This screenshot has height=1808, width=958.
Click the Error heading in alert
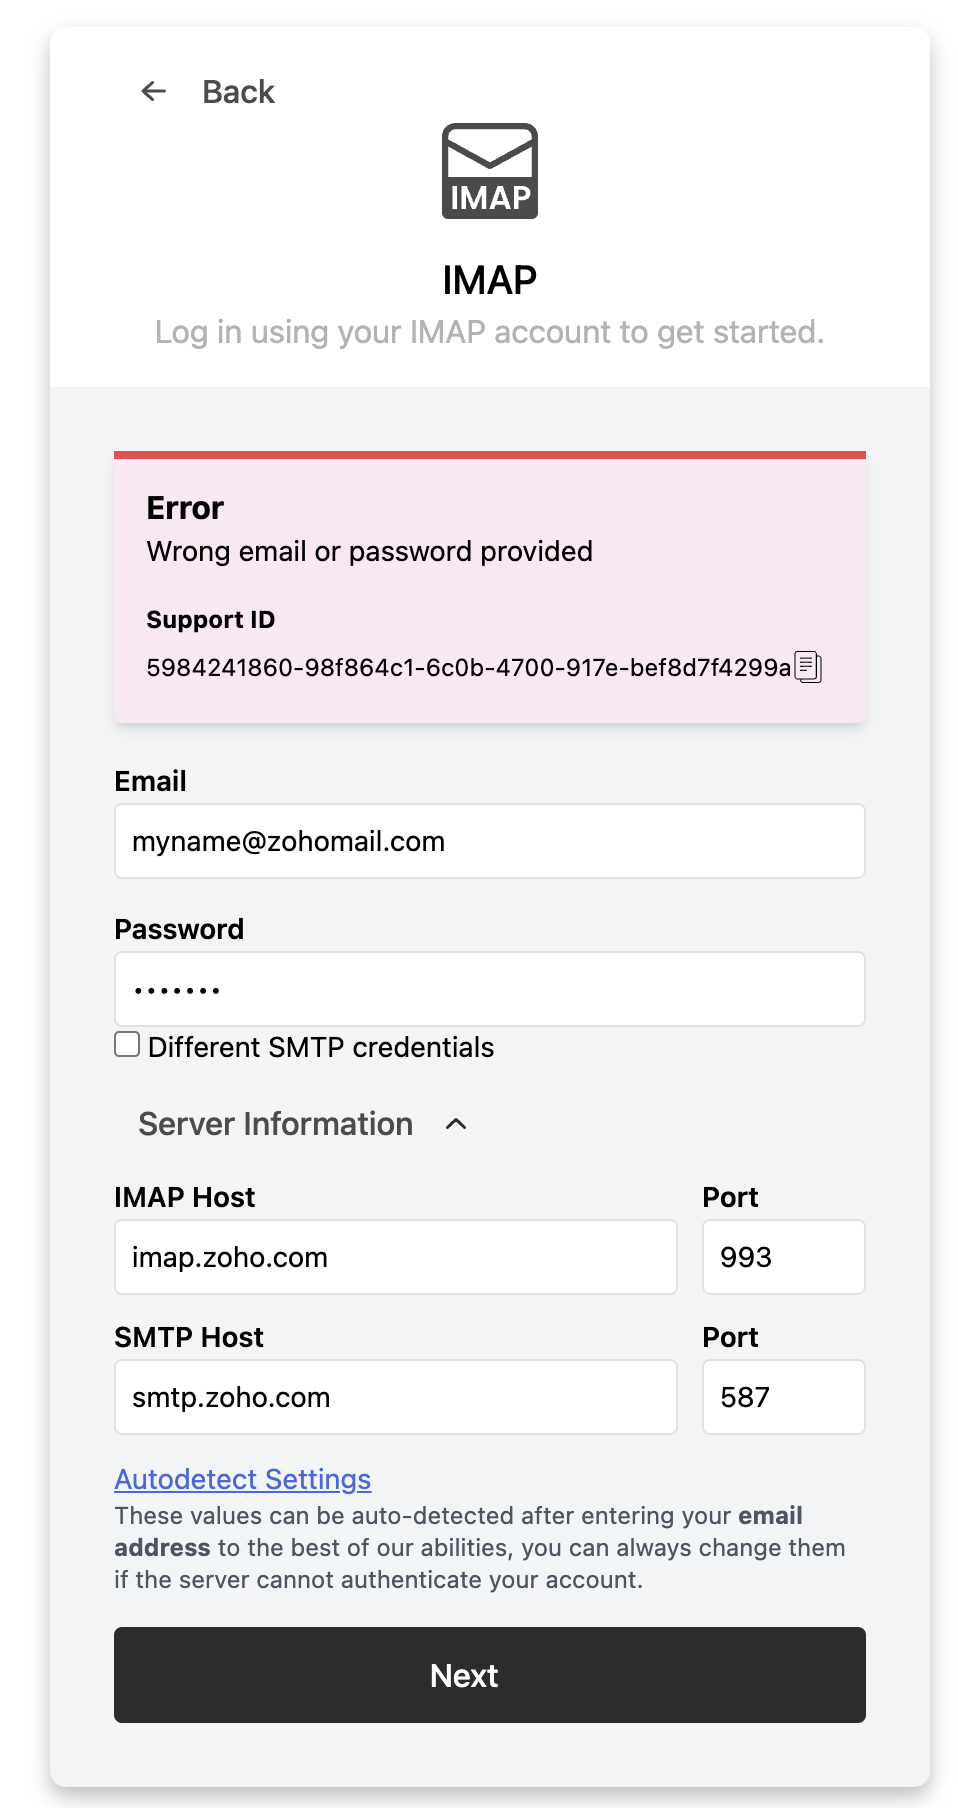tap(185, 508)
